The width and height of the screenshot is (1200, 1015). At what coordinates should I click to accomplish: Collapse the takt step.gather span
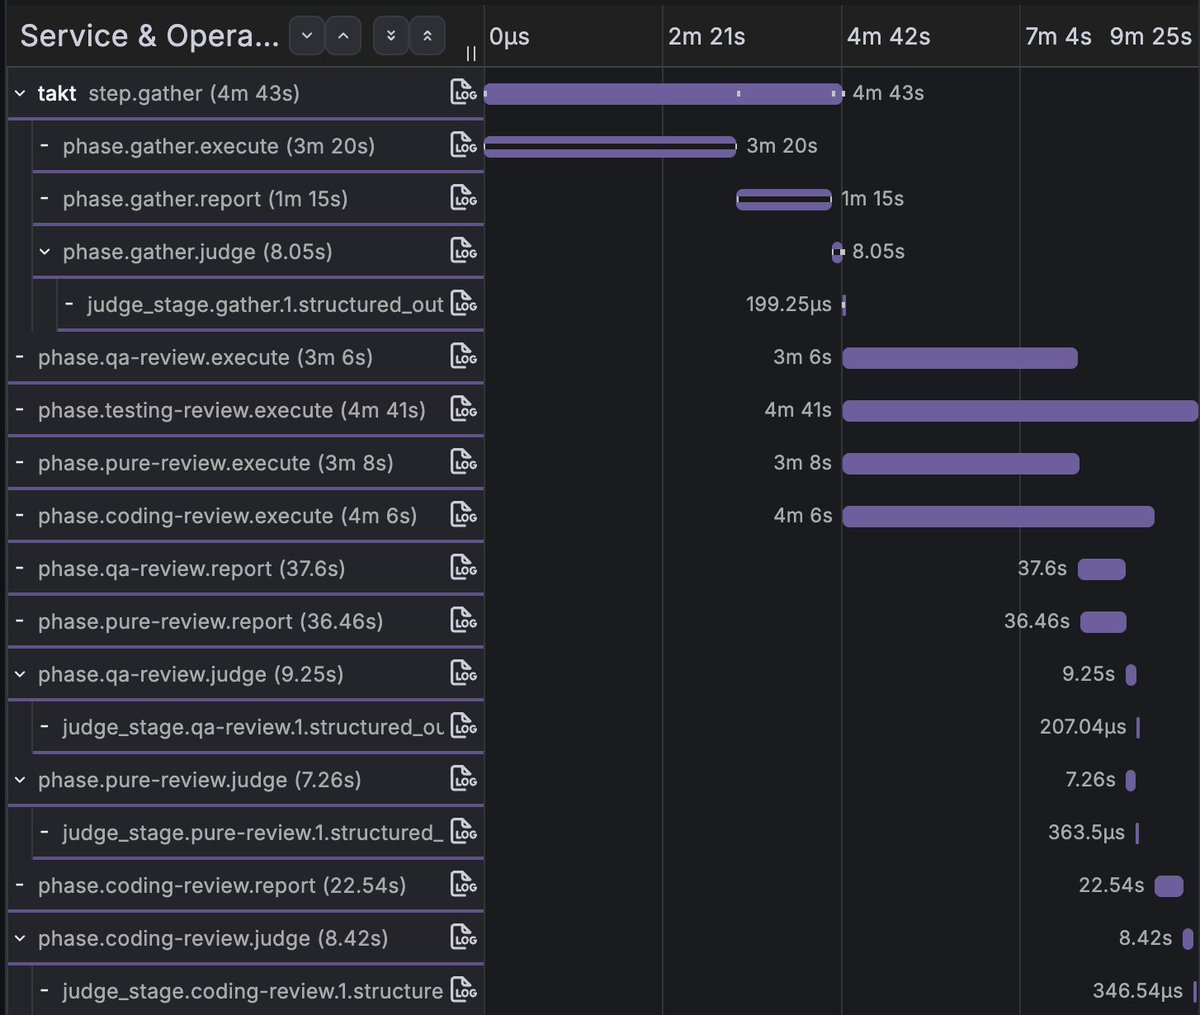(20, 93)
